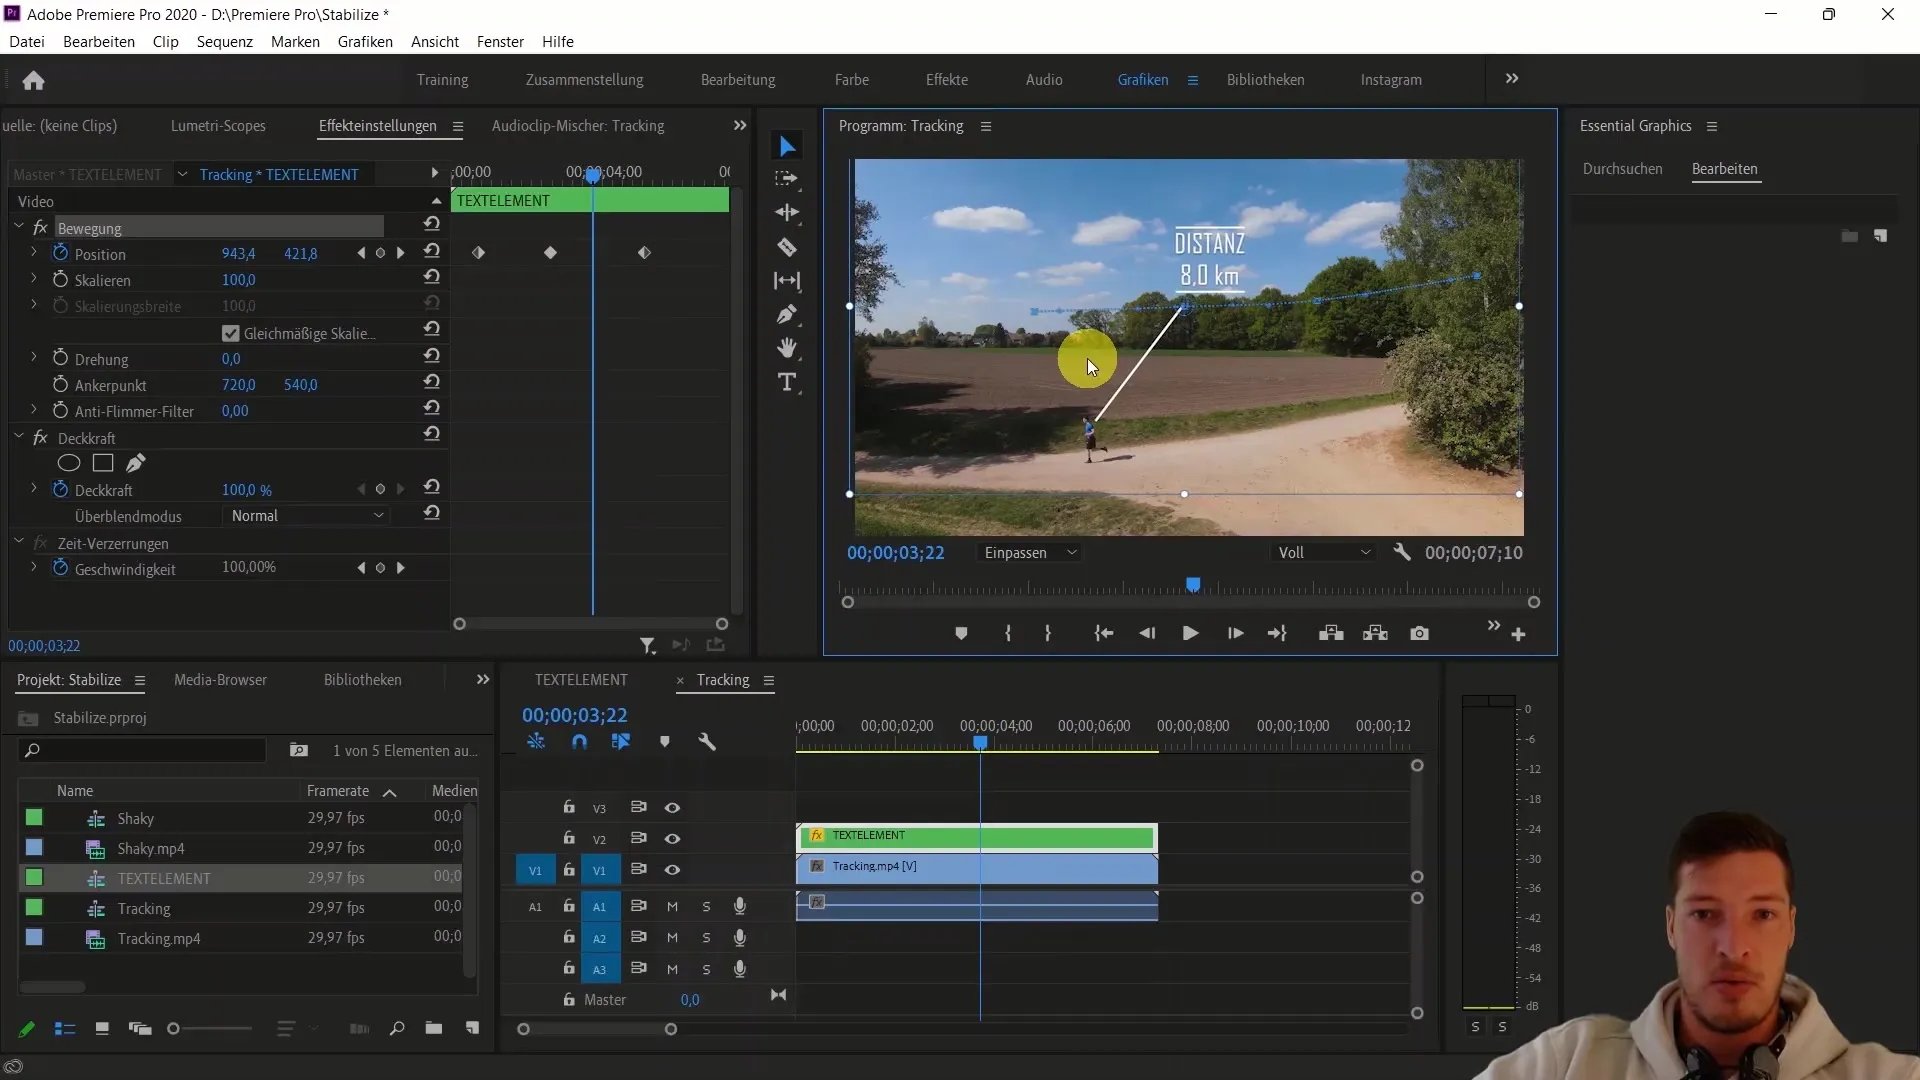Click the Bearbeiten button in Essential Graphics
Screen dimensions: 1920x1080
[x=1726, y=169]
